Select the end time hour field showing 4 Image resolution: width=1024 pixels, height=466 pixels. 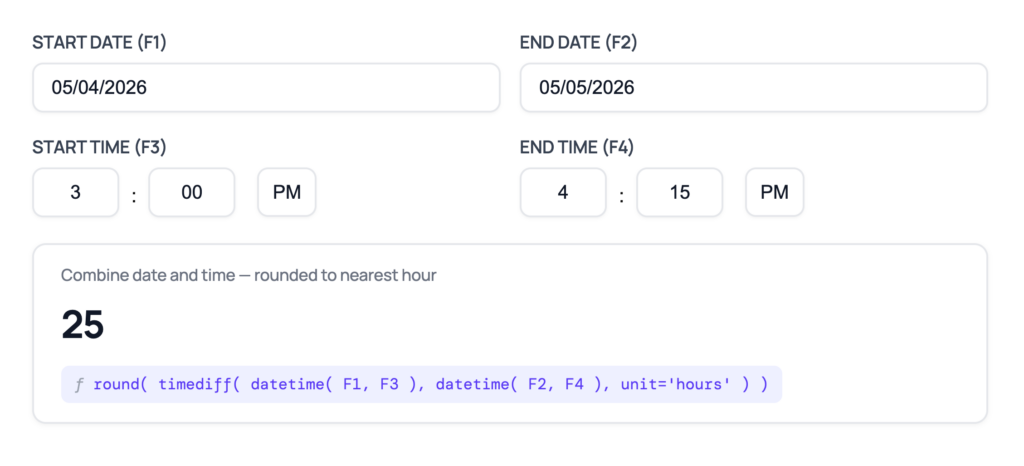[x=563, y=193]
